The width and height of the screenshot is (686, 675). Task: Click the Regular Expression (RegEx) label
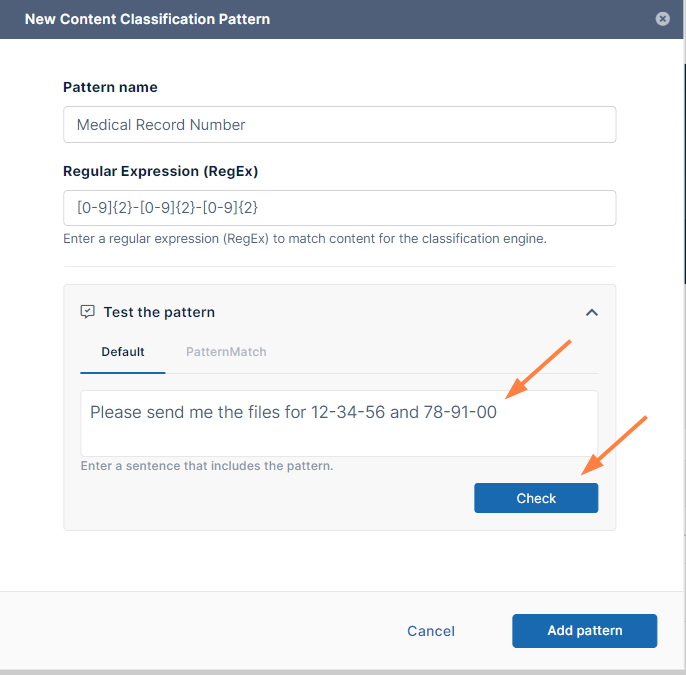[x=161, y=171]
